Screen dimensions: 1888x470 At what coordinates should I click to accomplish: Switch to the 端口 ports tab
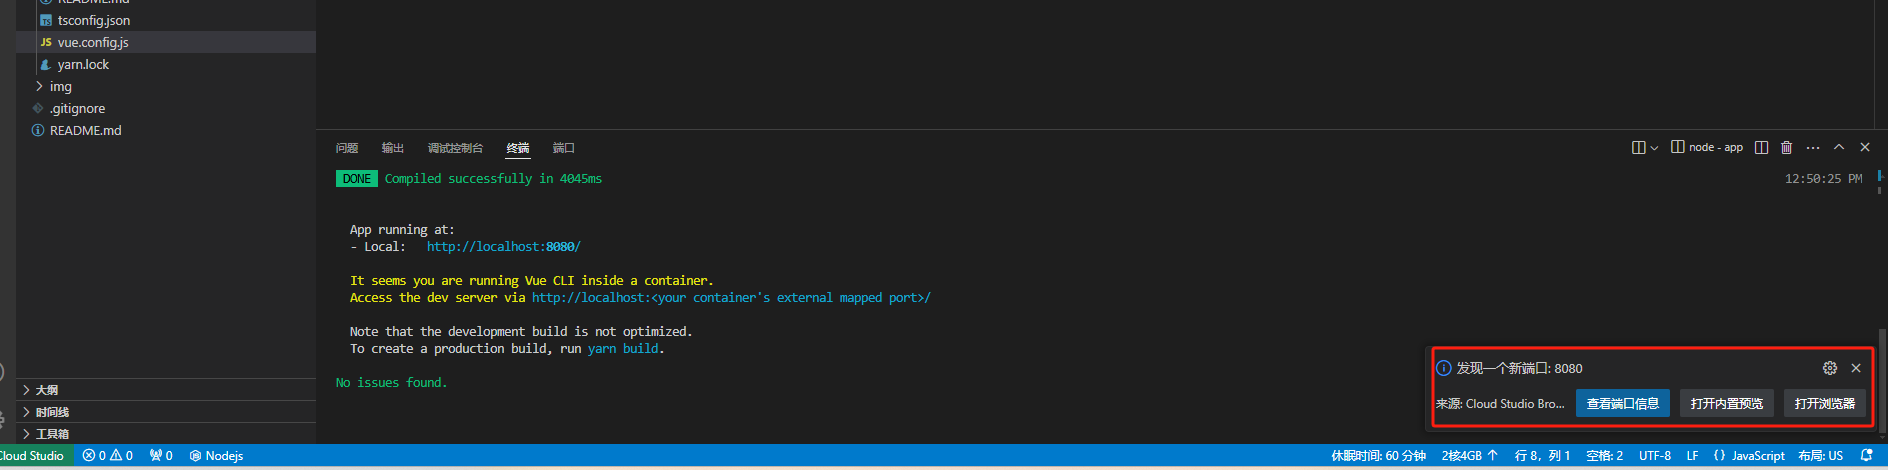pos(564,148)
